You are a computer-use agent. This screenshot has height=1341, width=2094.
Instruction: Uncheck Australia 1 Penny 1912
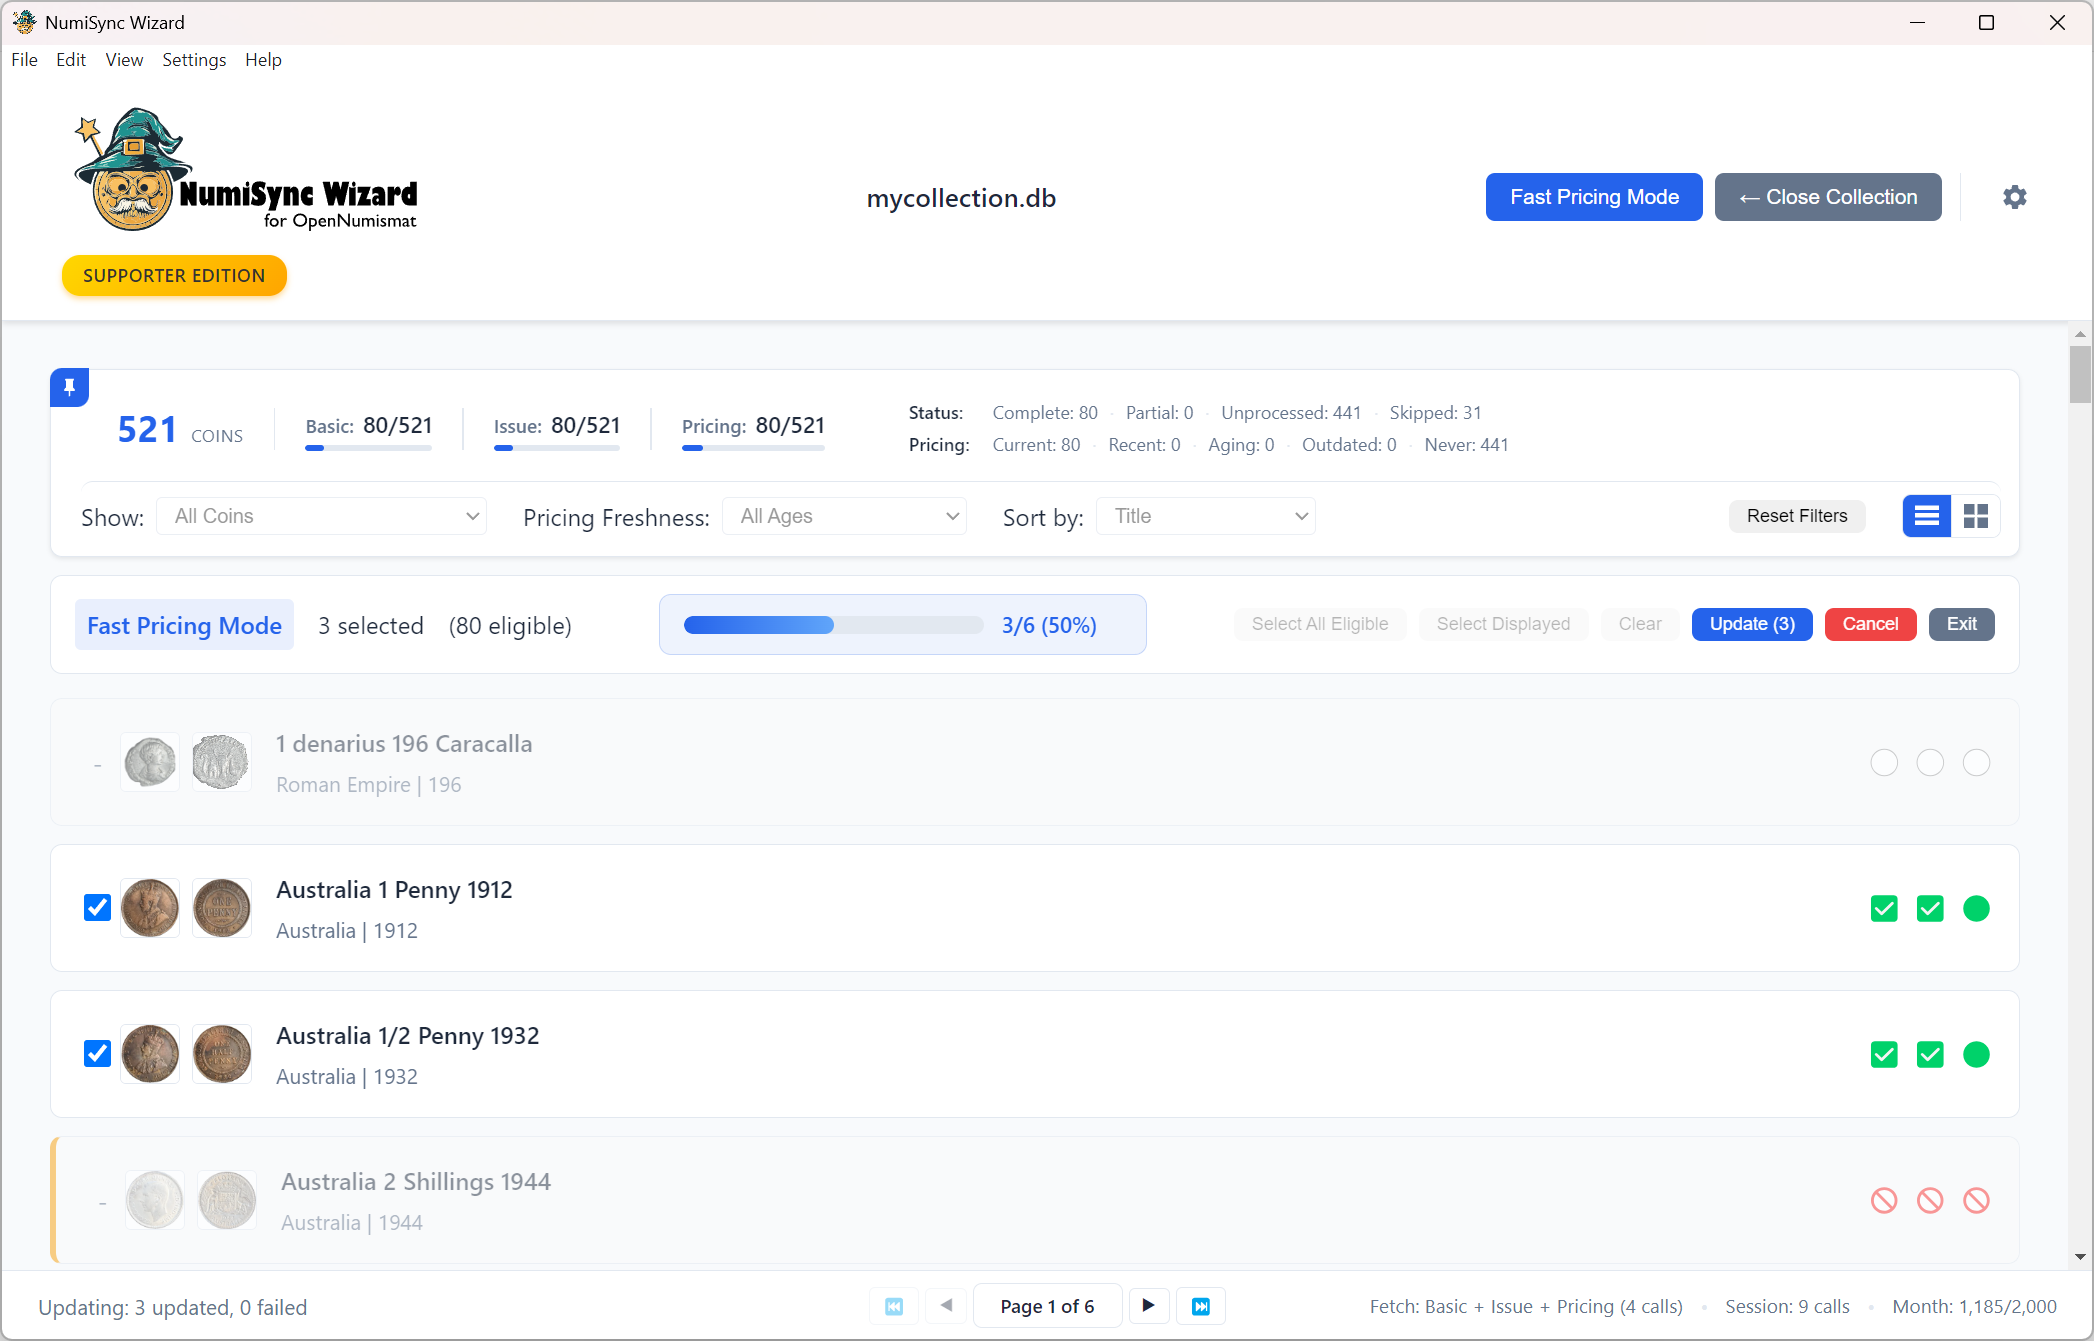(96, 907)
